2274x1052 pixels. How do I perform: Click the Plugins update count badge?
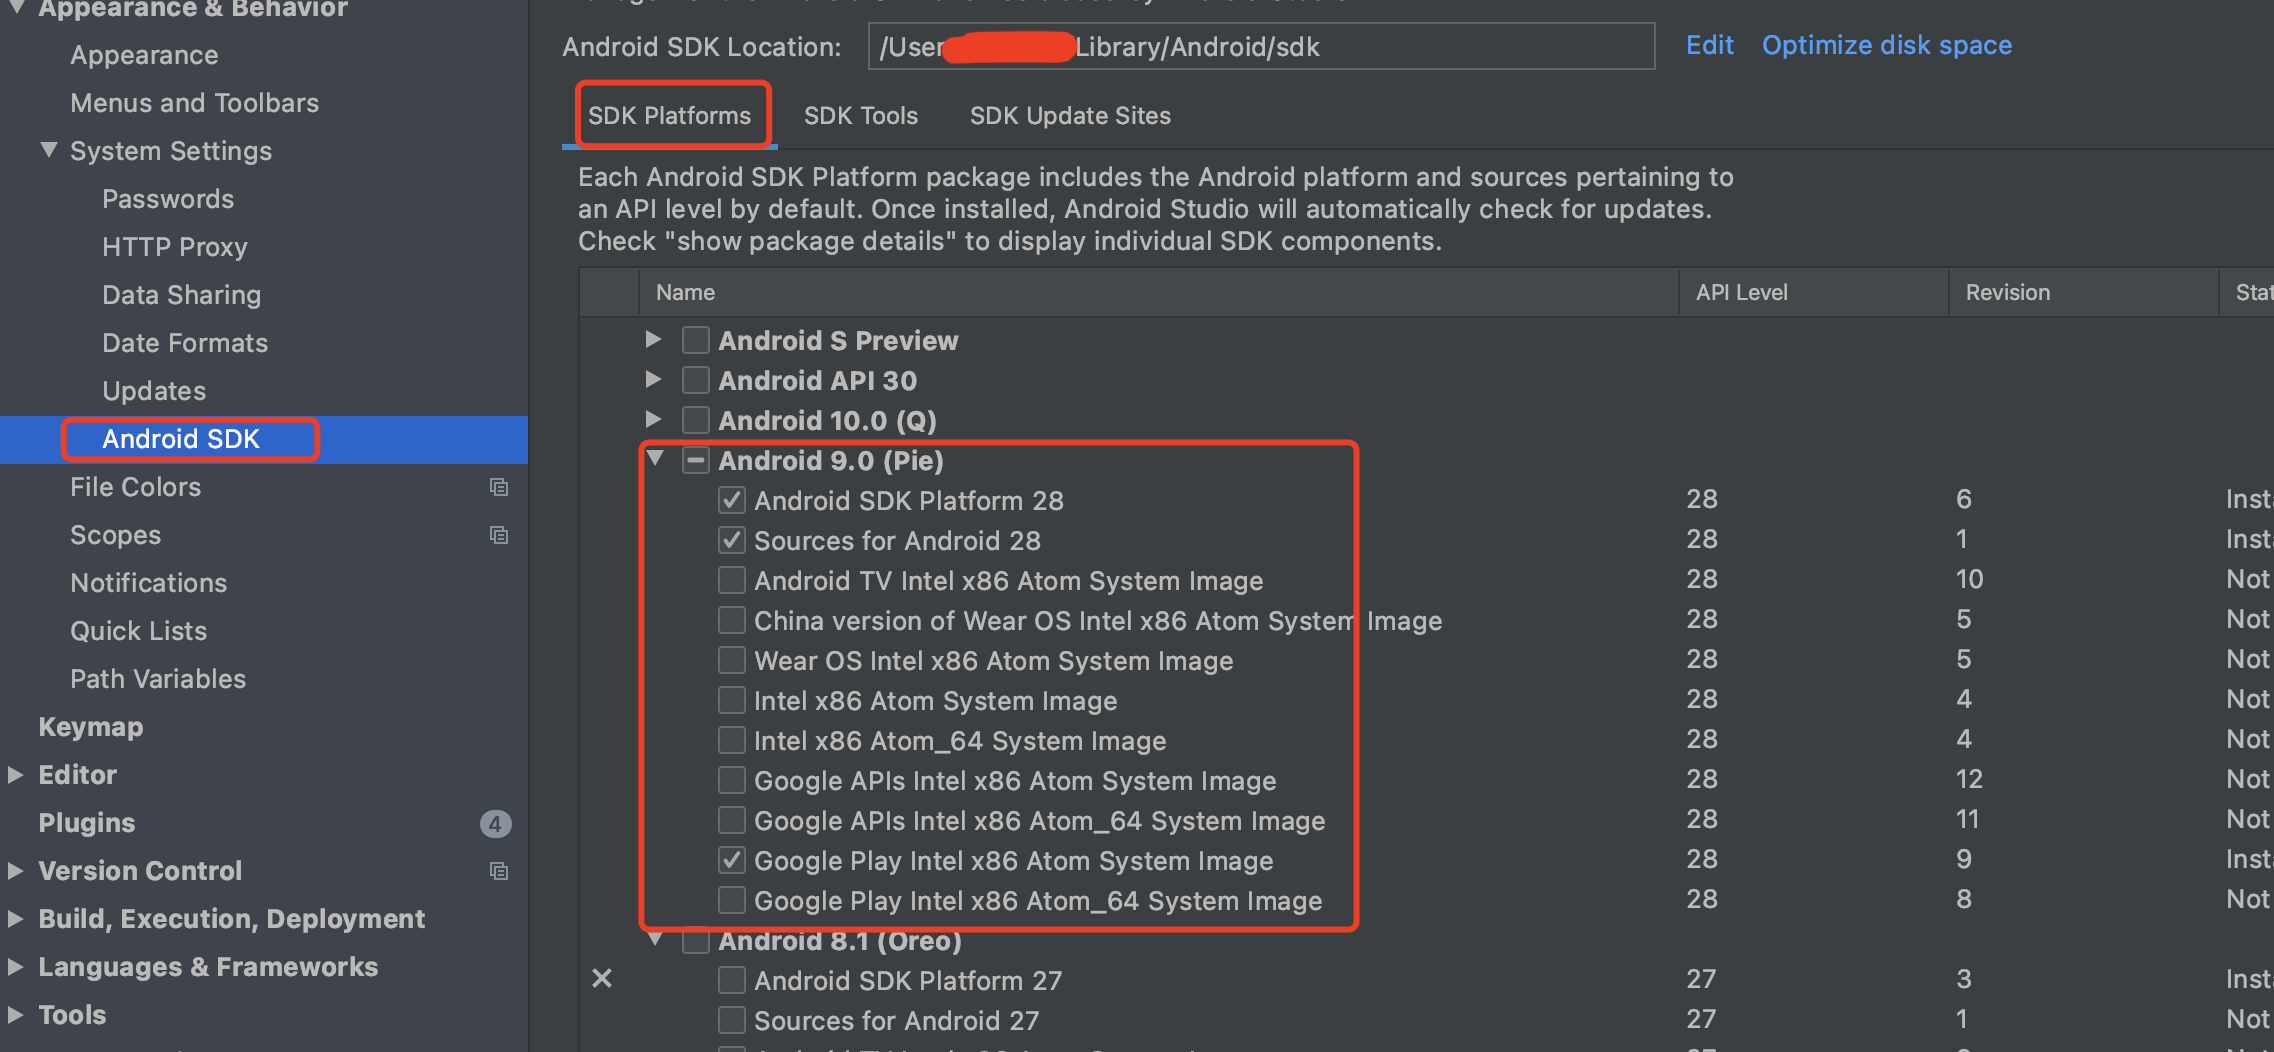[495, 824]
